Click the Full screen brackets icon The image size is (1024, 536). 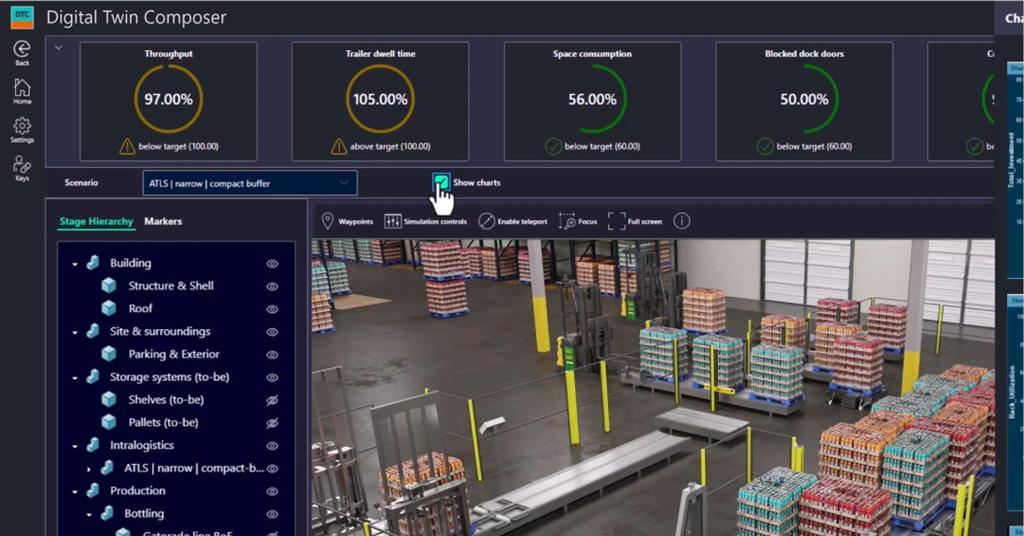click(x=616, y=221)
